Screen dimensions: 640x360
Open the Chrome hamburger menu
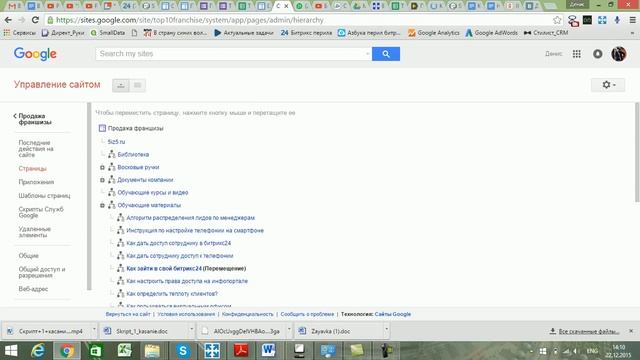tap(632, 20)
